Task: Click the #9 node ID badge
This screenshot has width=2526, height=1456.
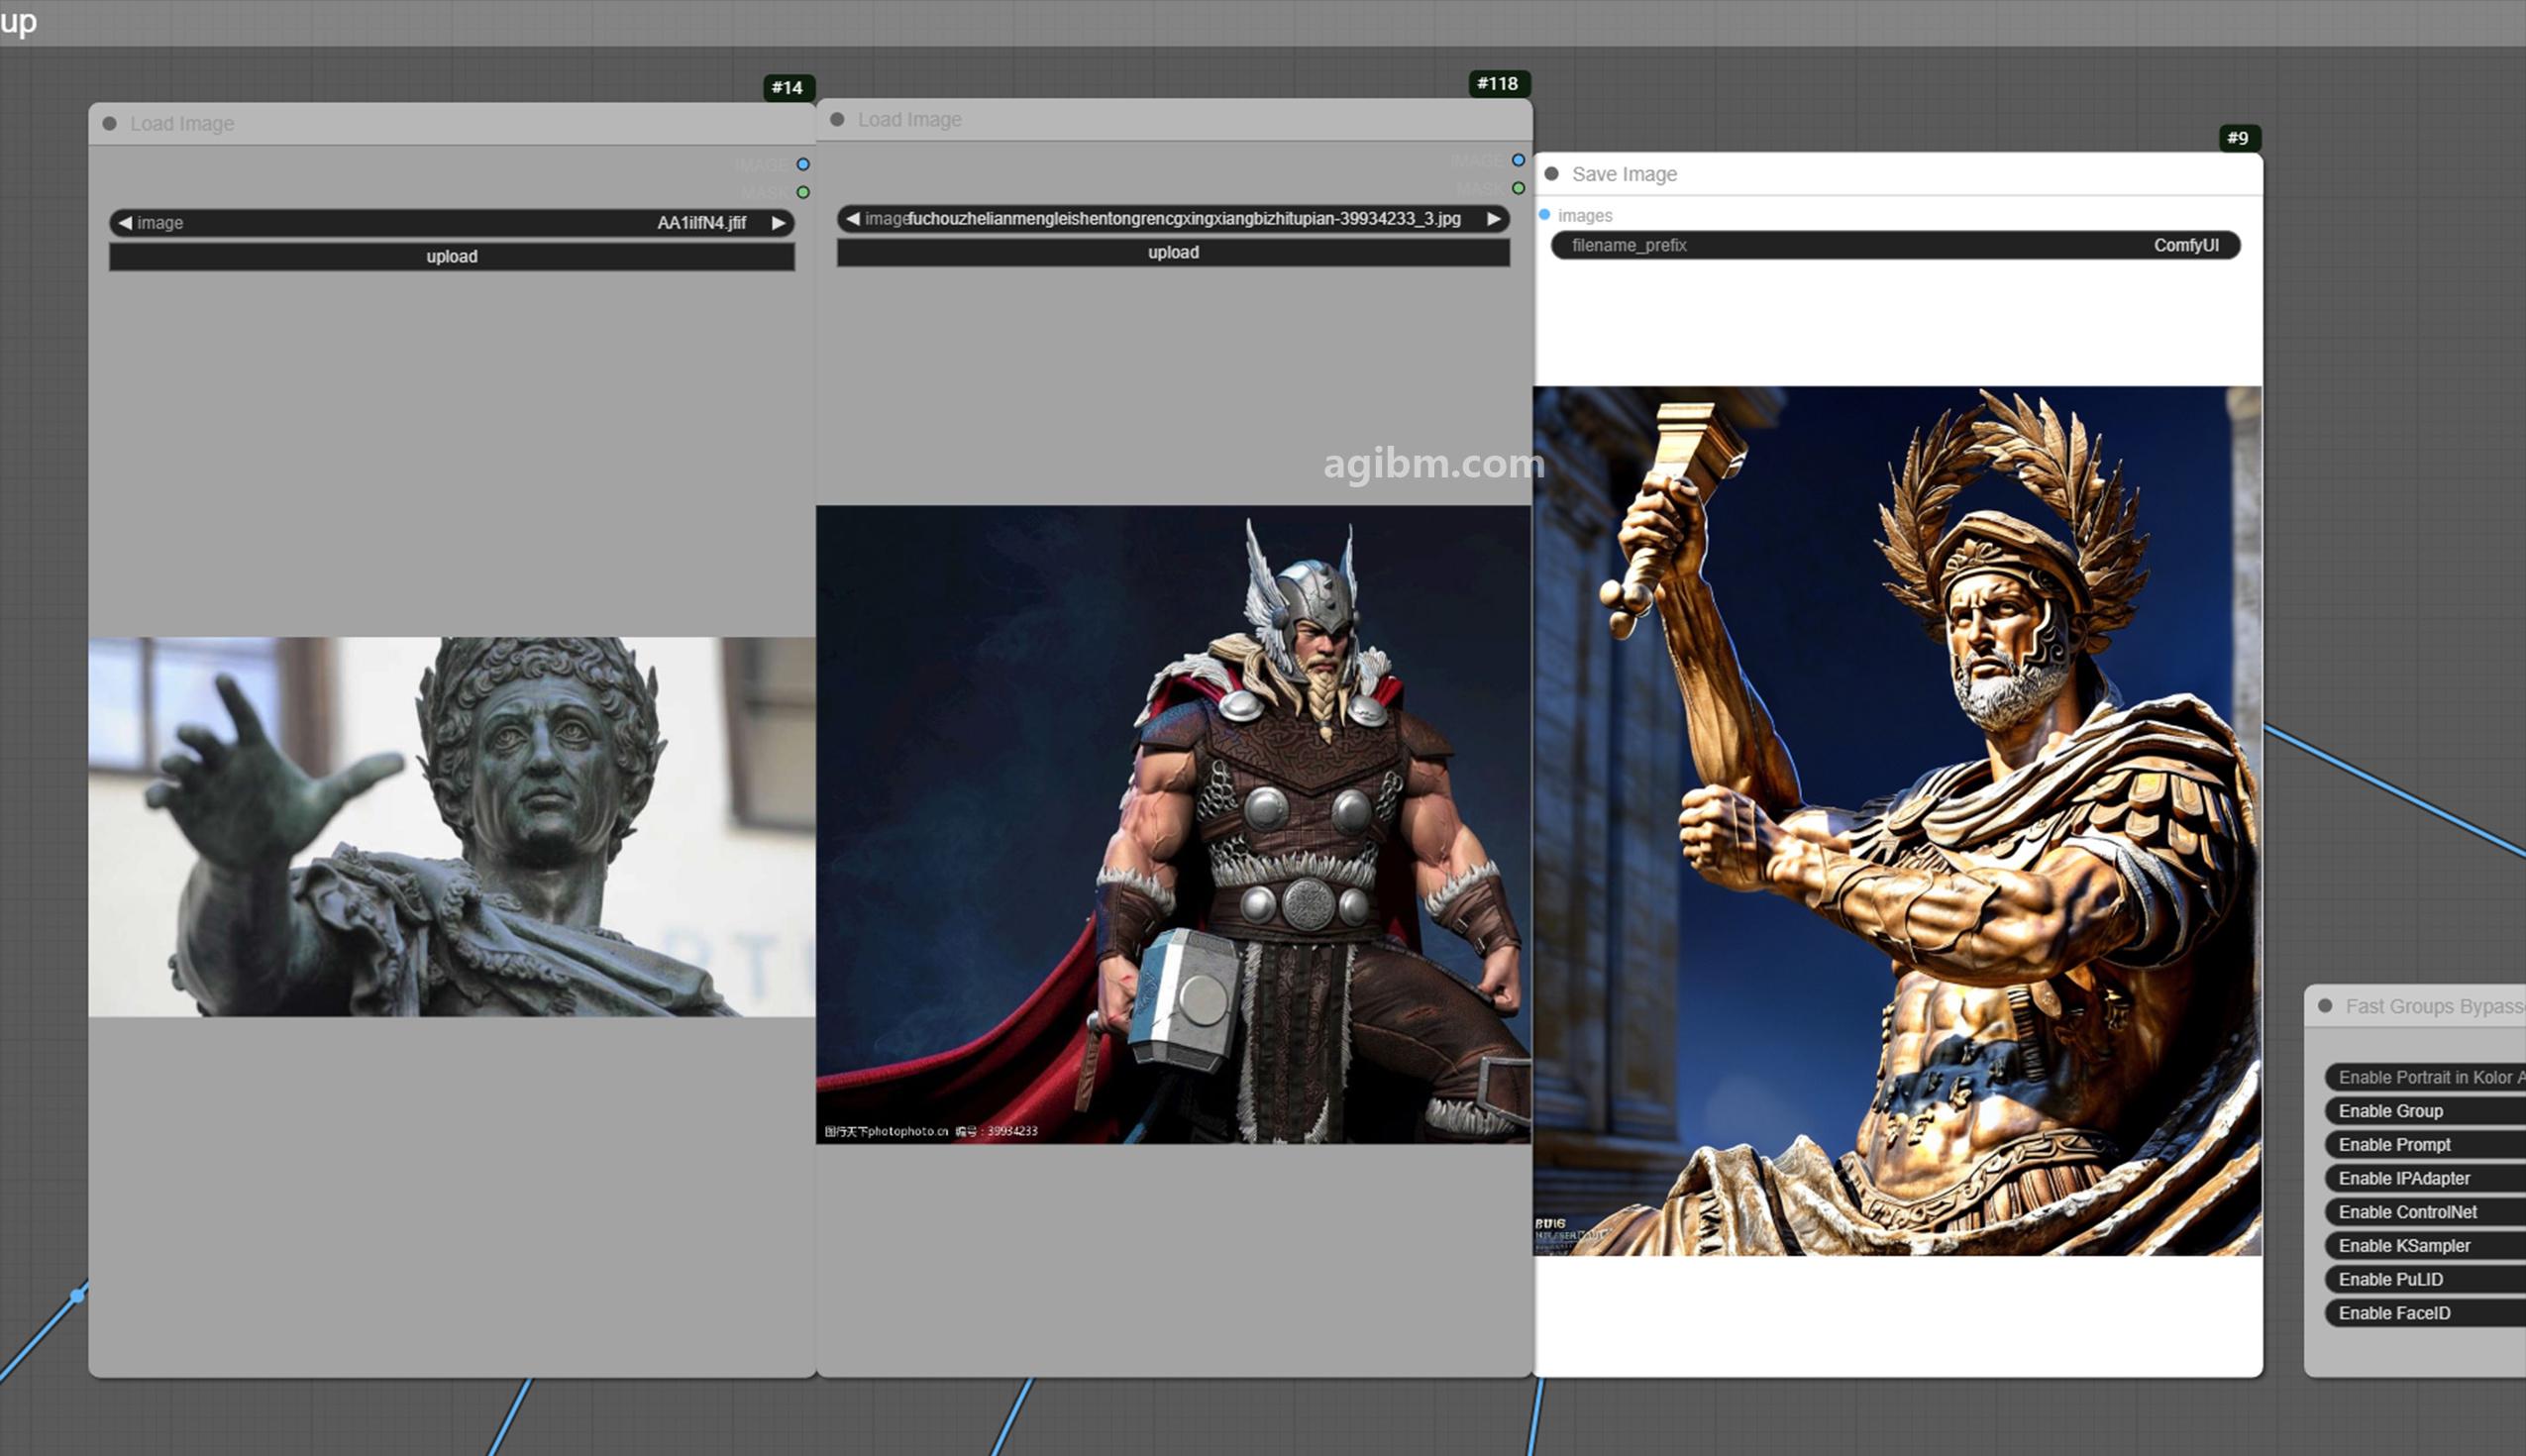Action: click(x=2238, y=138)
